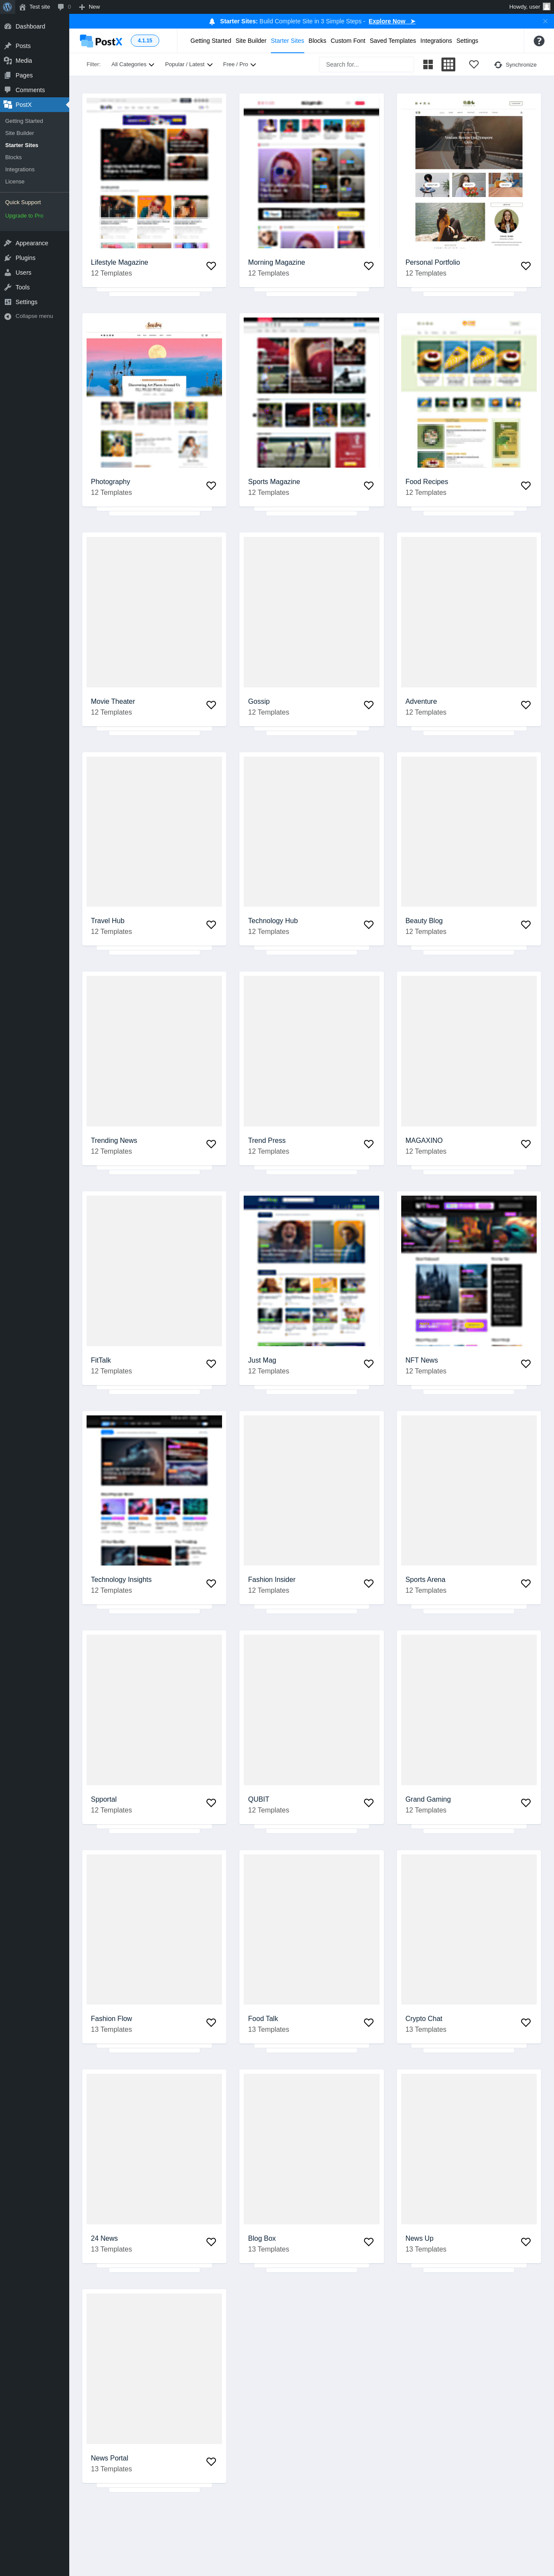Add the Travel Hub site to favorites
The height and width of the screenshot is (2576, 554).
click(x=211, y=924)
